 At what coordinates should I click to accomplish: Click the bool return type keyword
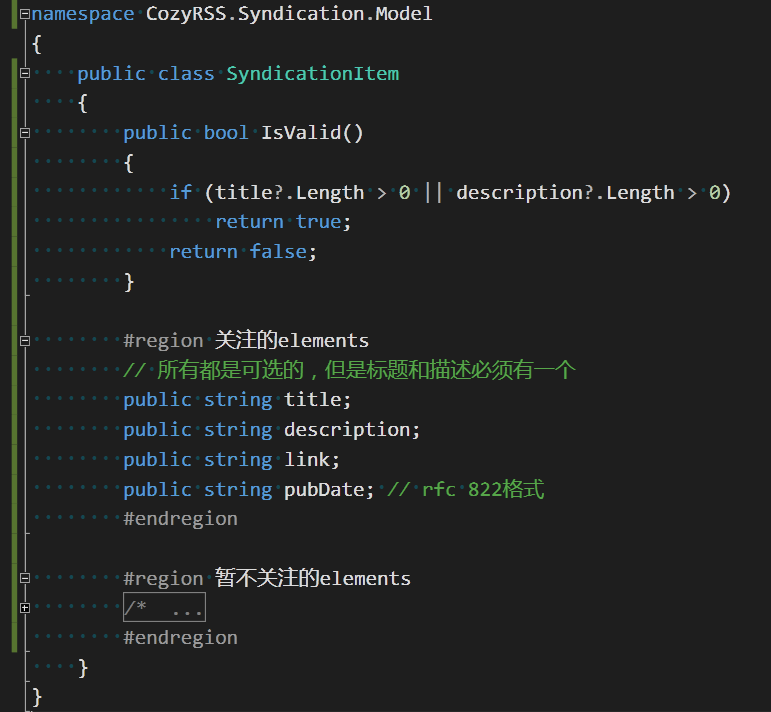tap(226, 133)
